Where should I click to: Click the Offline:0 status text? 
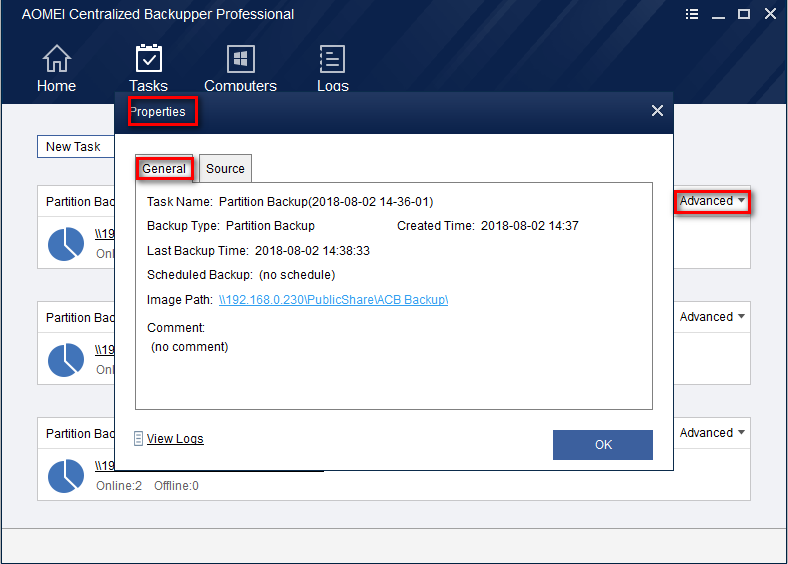pos(176,486)
